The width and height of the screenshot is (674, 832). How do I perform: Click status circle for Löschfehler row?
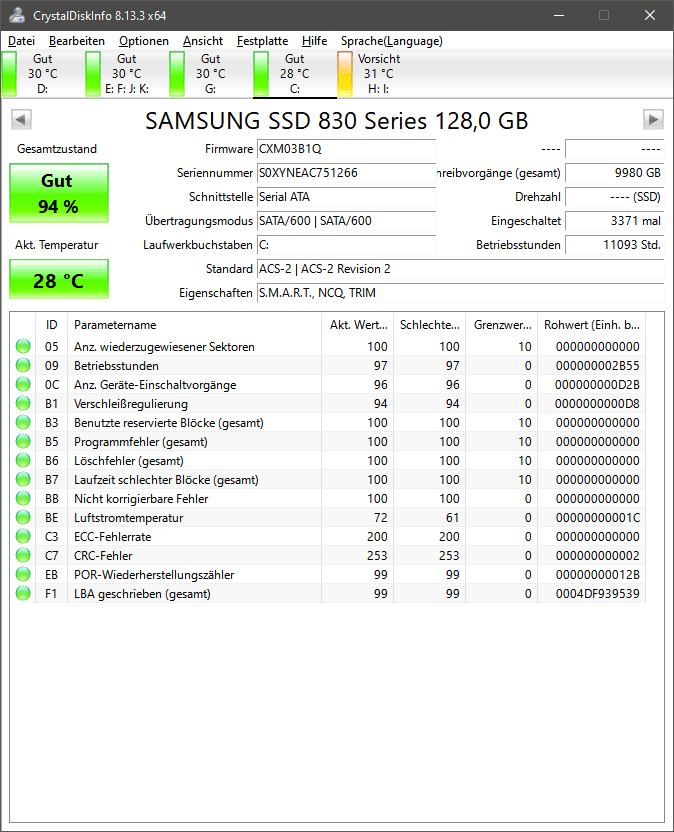click(x=23, y=461)
